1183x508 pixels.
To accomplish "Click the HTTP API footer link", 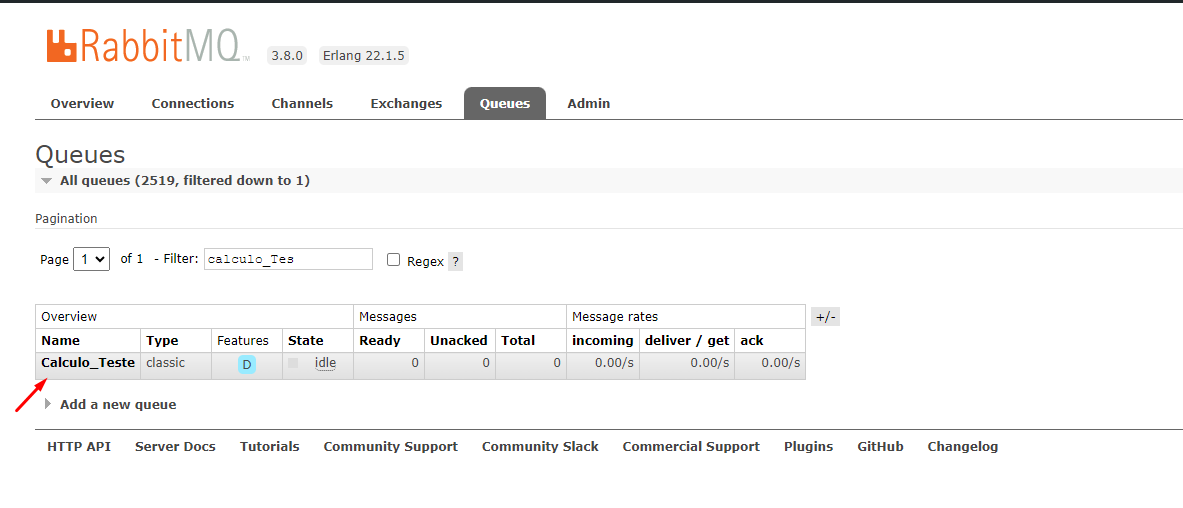I will [79, 447].
